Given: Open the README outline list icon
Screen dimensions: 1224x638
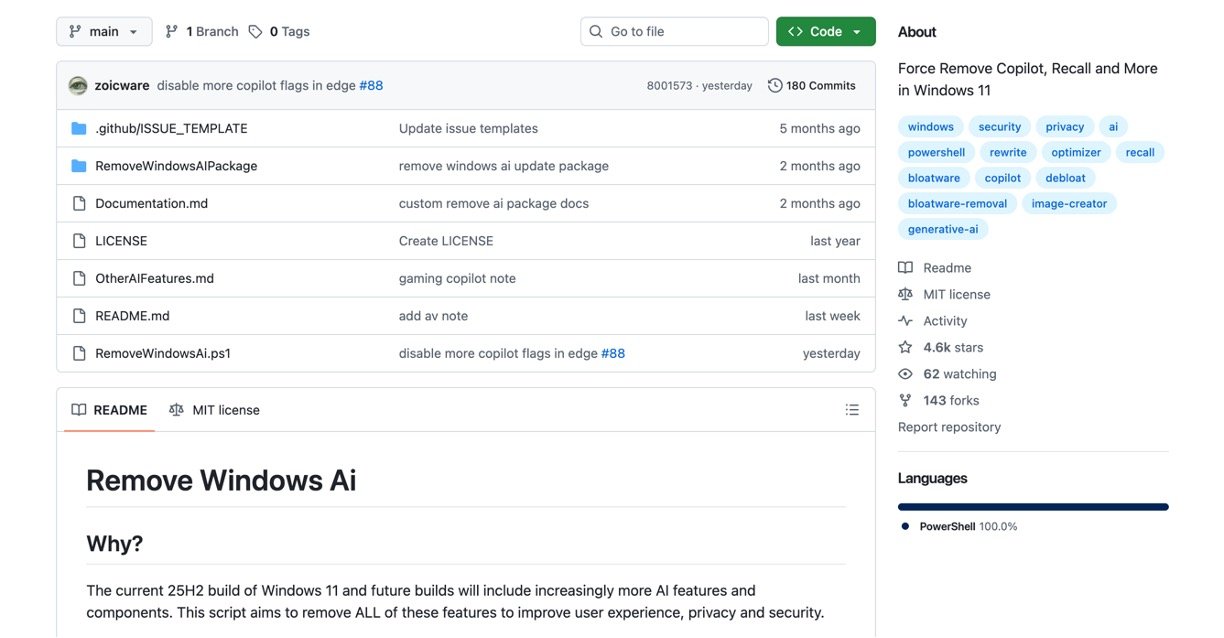Looking at the screenshot, I should click(852, 410).
